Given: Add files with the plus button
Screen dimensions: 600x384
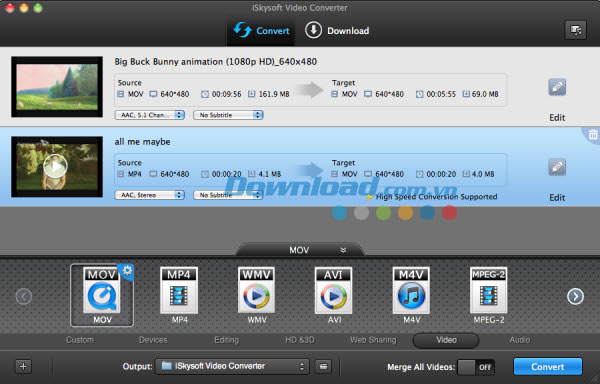Looking at the screenshot, I should click(23, 366).
